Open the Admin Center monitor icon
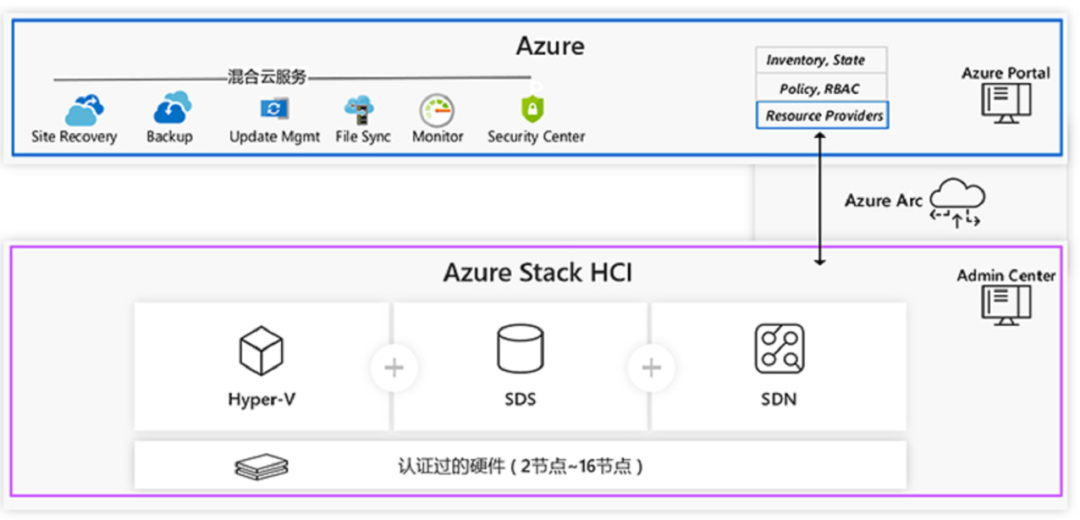 (1005, 305)
